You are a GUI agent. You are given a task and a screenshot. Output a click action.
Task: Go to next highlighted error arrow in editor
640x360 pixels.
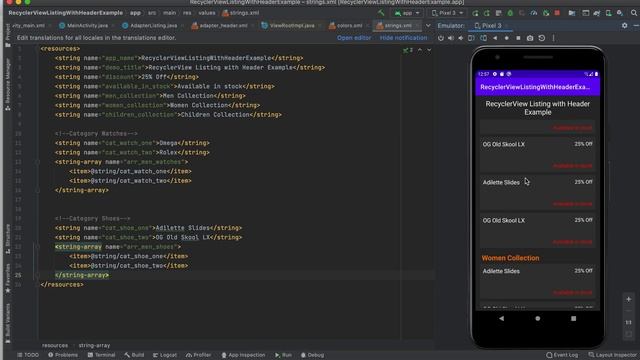tap(429, 50)
